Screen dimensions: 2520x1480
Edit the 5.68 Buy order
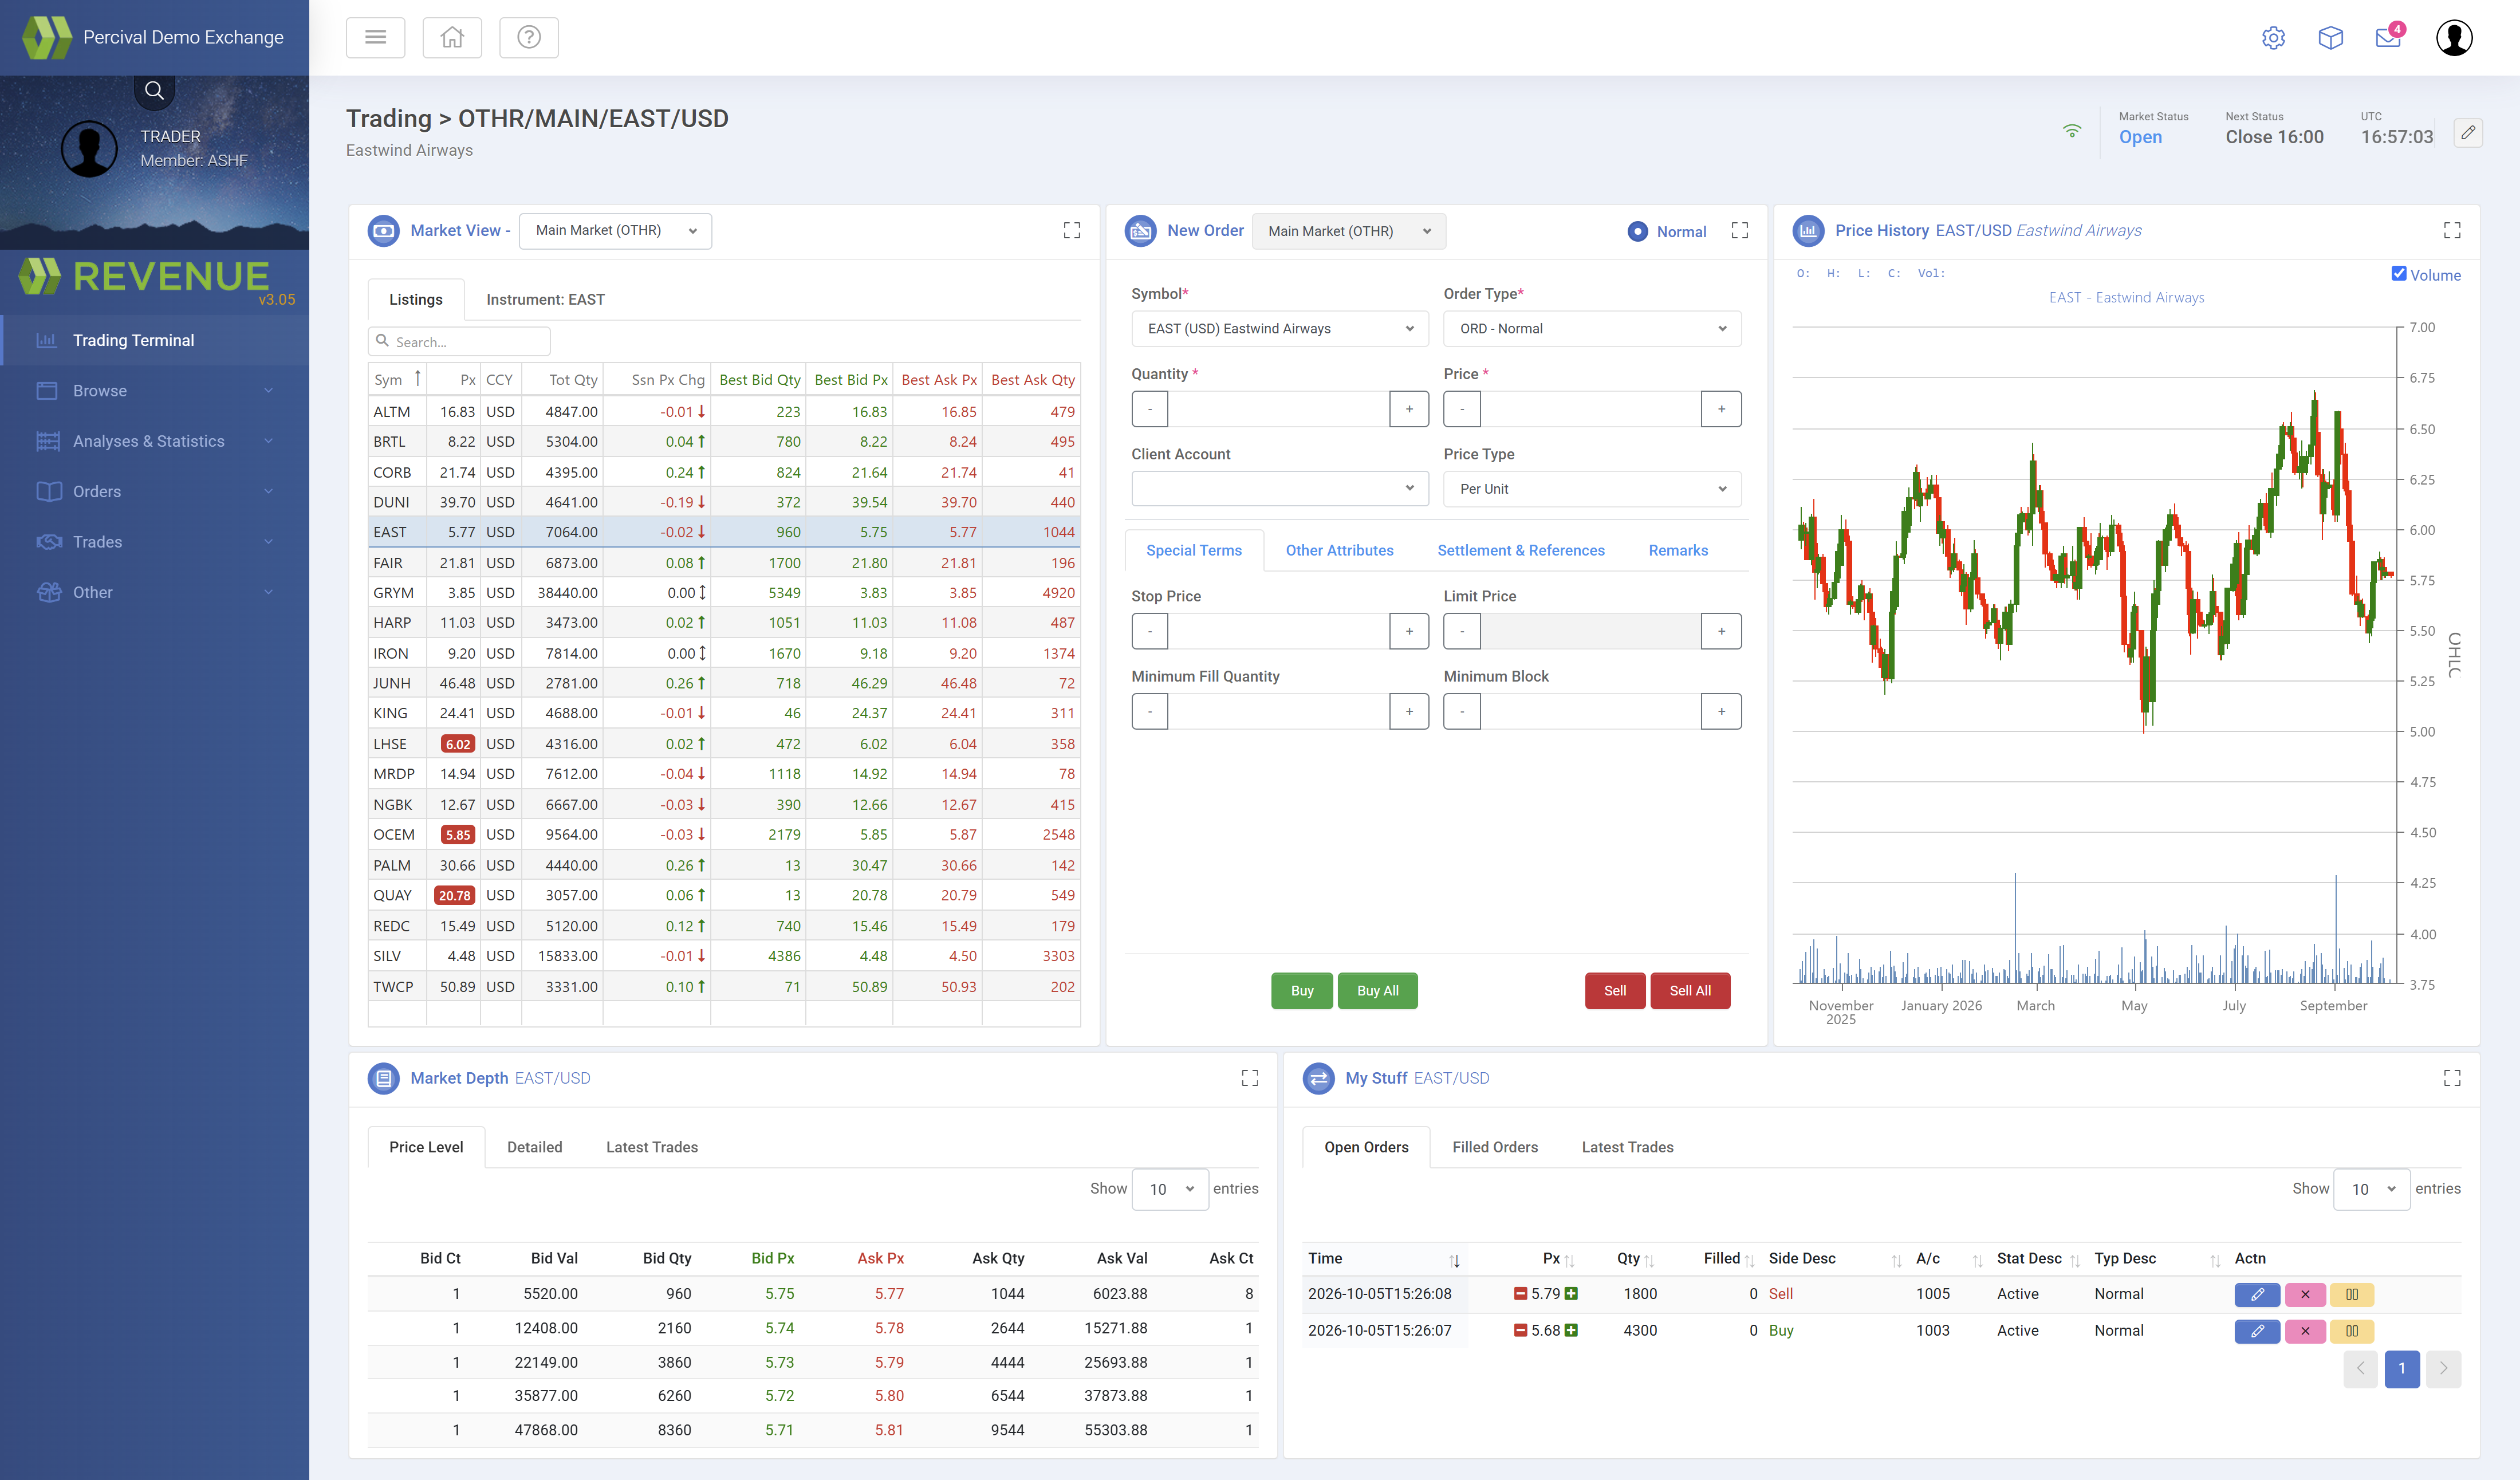[x=2257, y=1331]
